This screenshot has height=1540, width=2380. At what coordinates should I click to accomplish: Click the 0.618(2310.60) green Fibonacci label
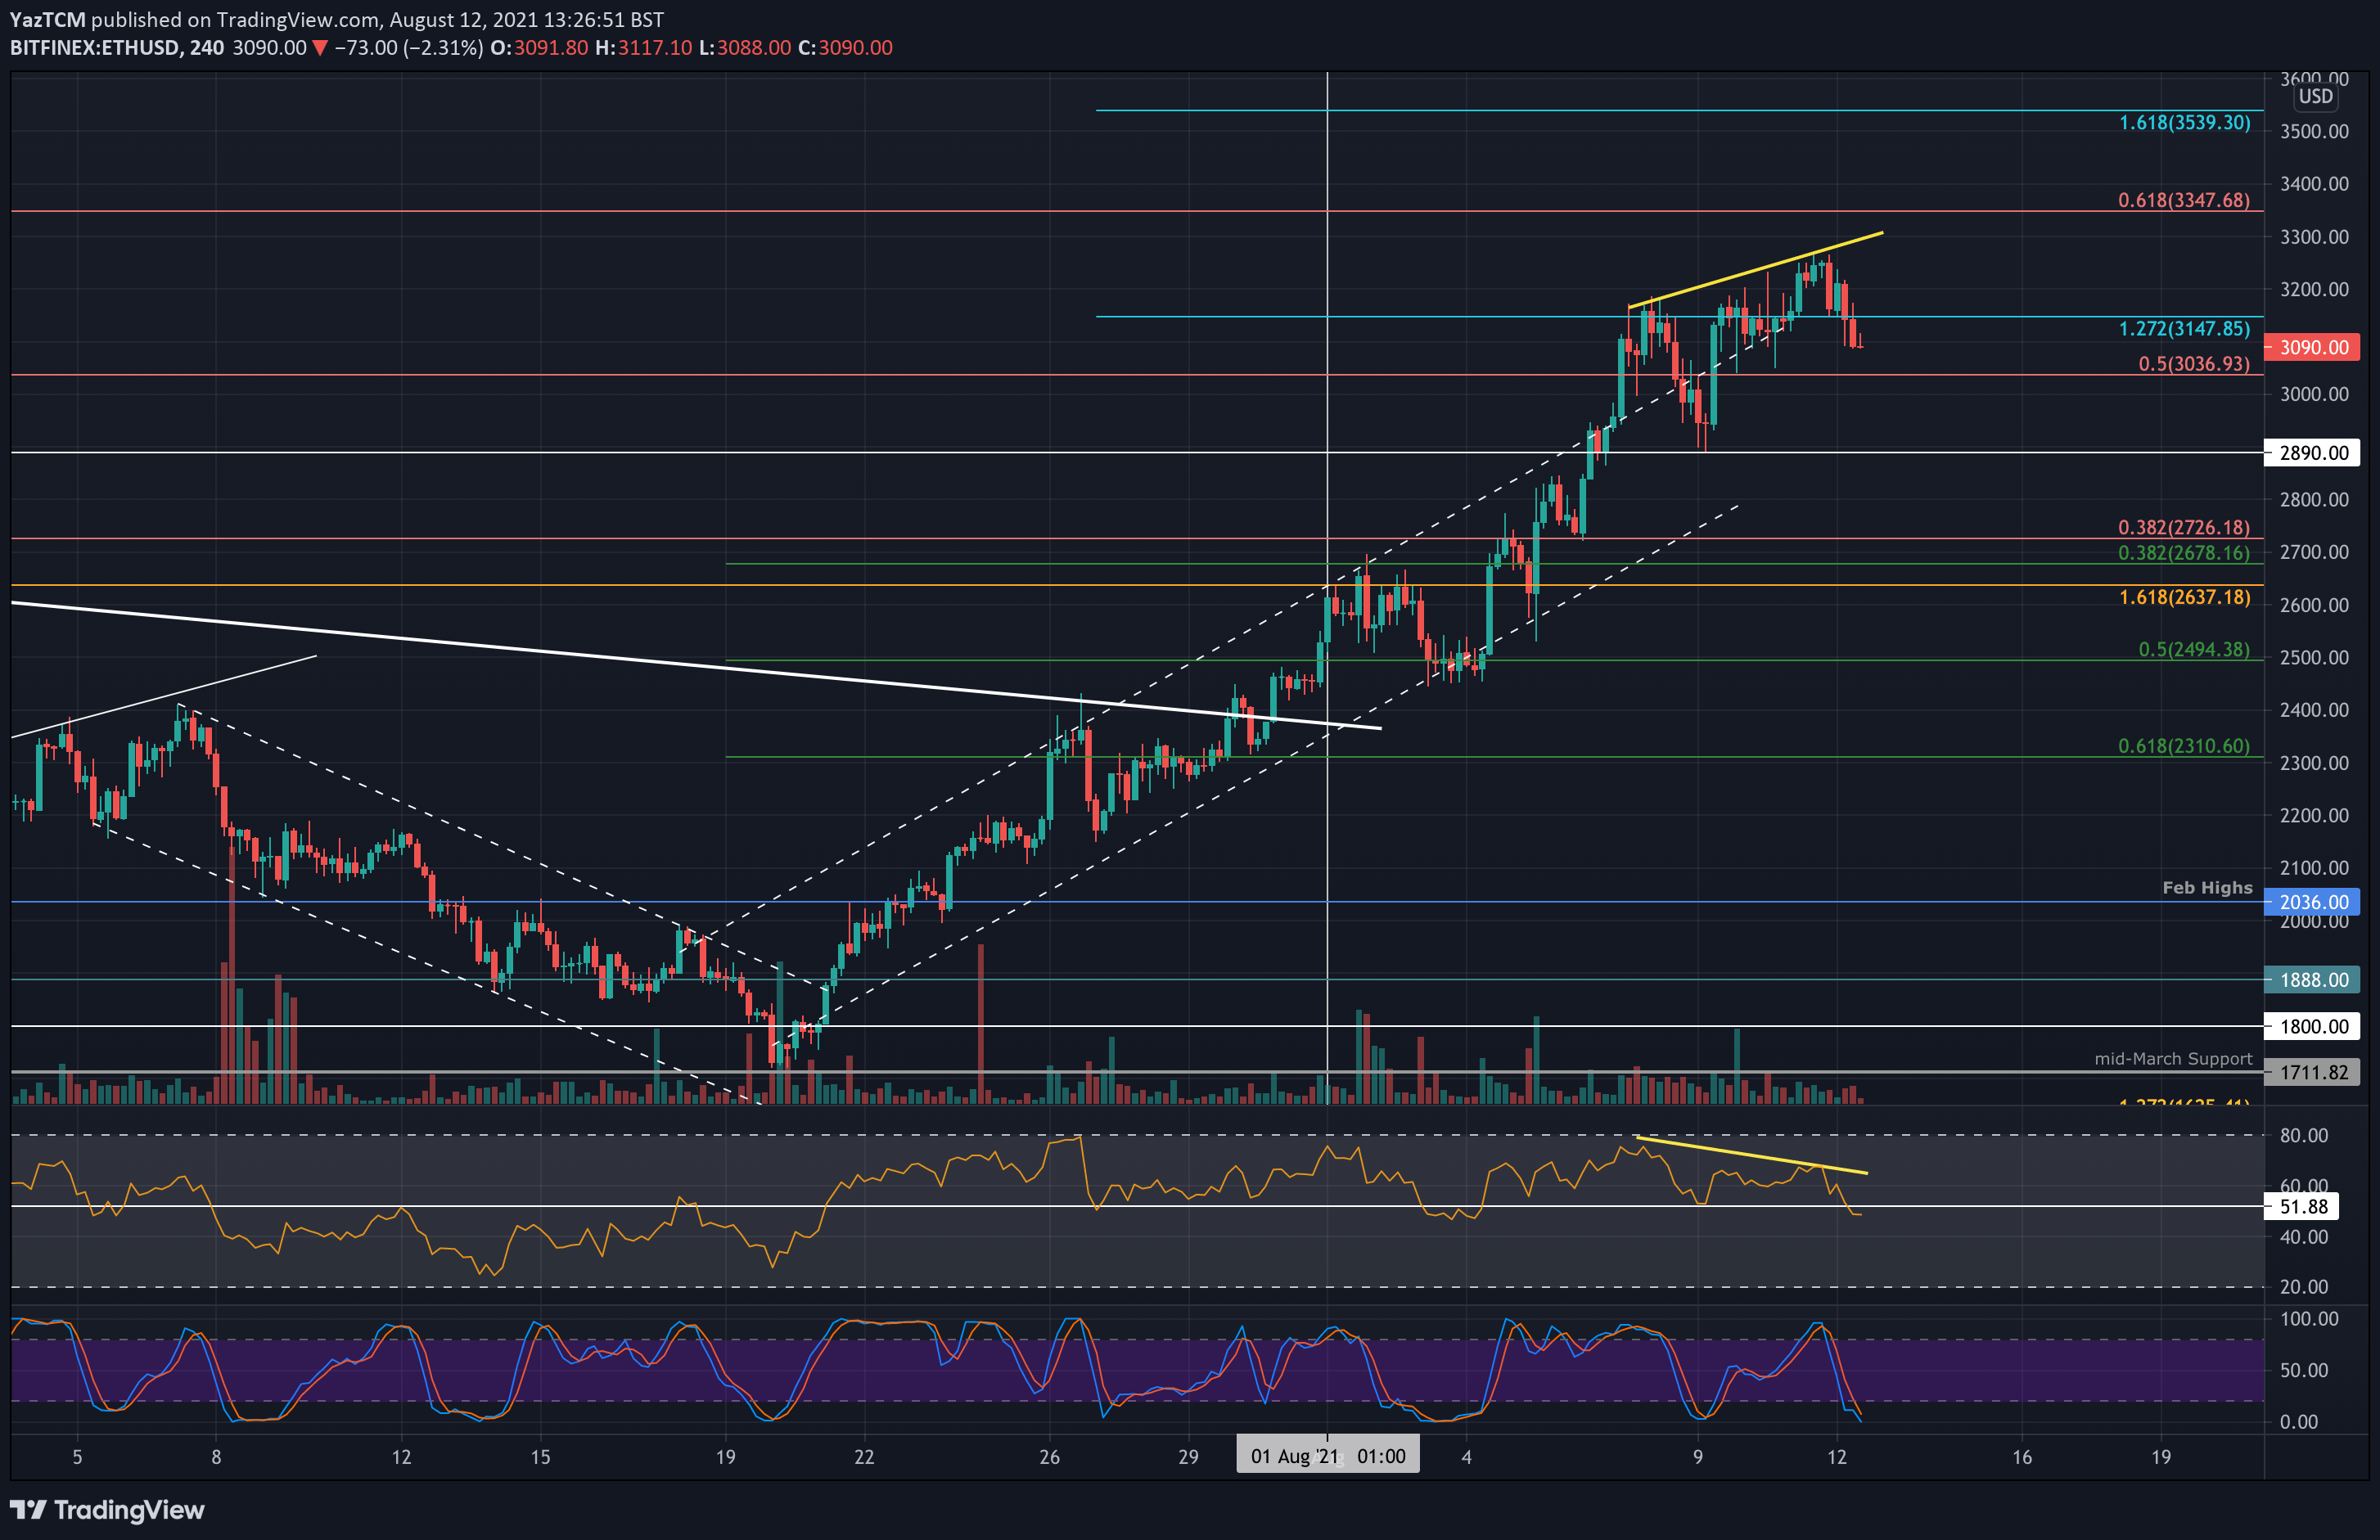point(2184,746)
